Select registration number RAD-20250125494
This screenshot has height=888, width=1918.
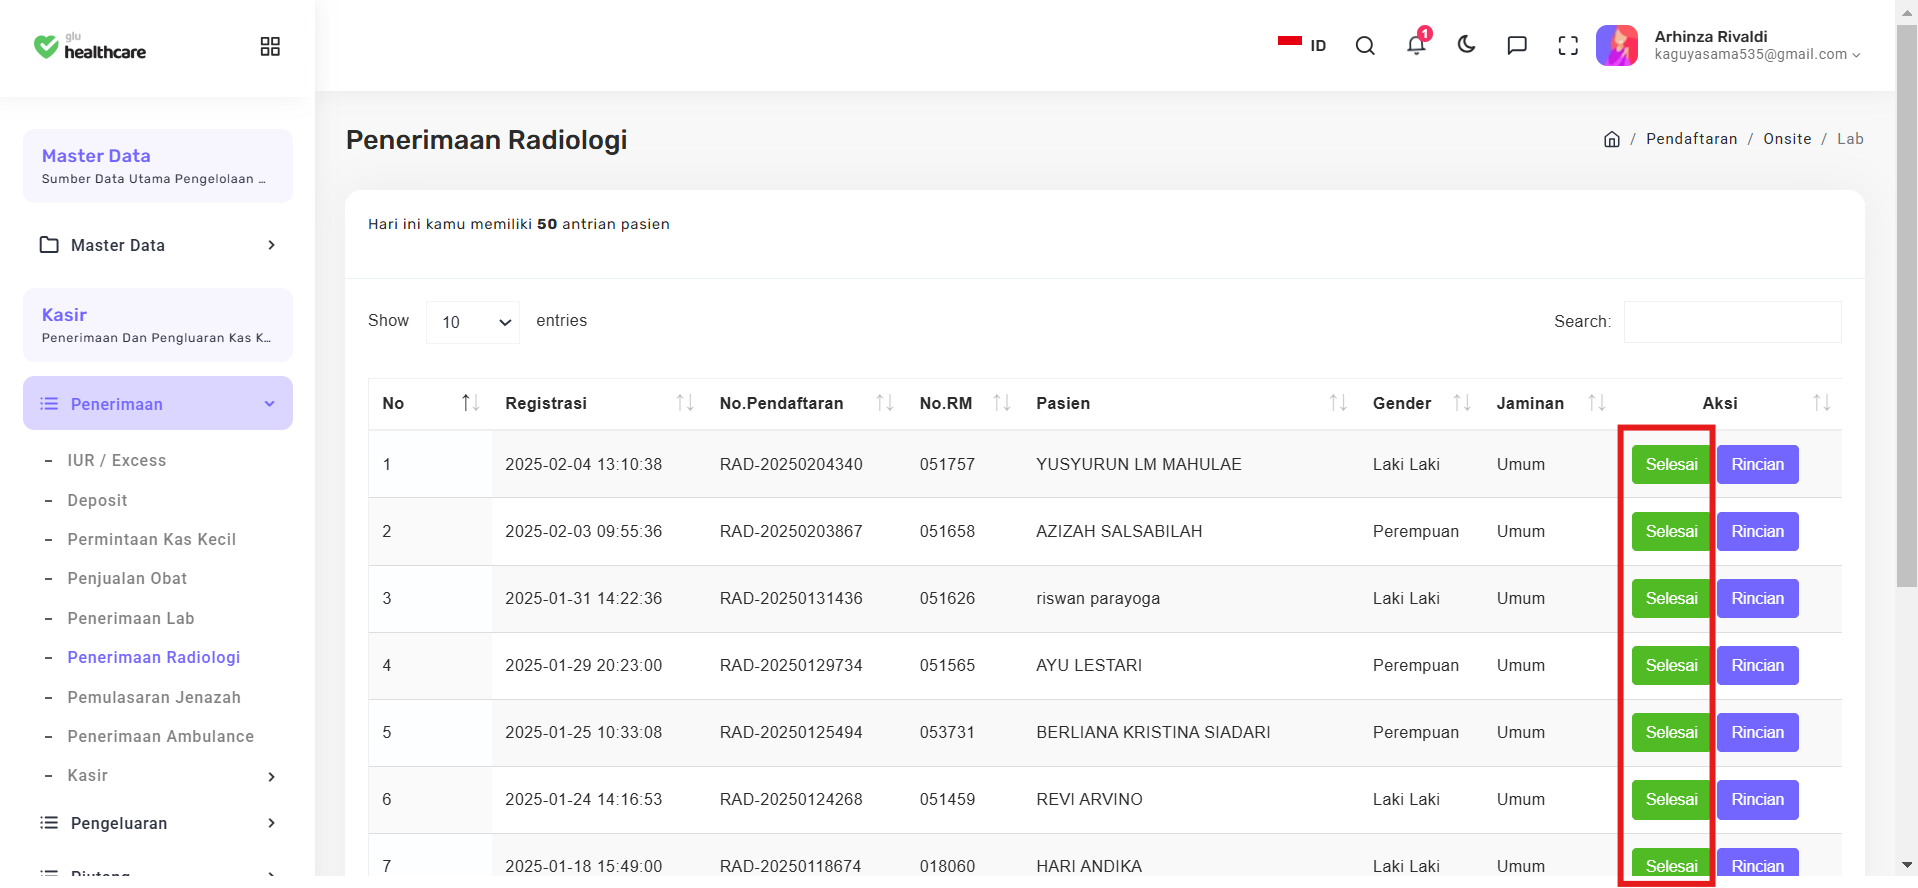click(791, 732)
